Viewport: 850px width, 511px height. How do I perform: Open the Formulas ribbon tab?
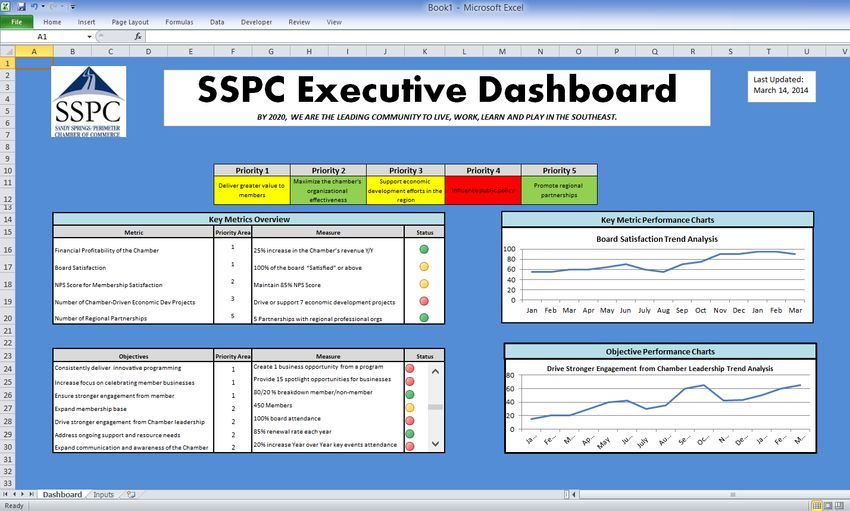179,22
